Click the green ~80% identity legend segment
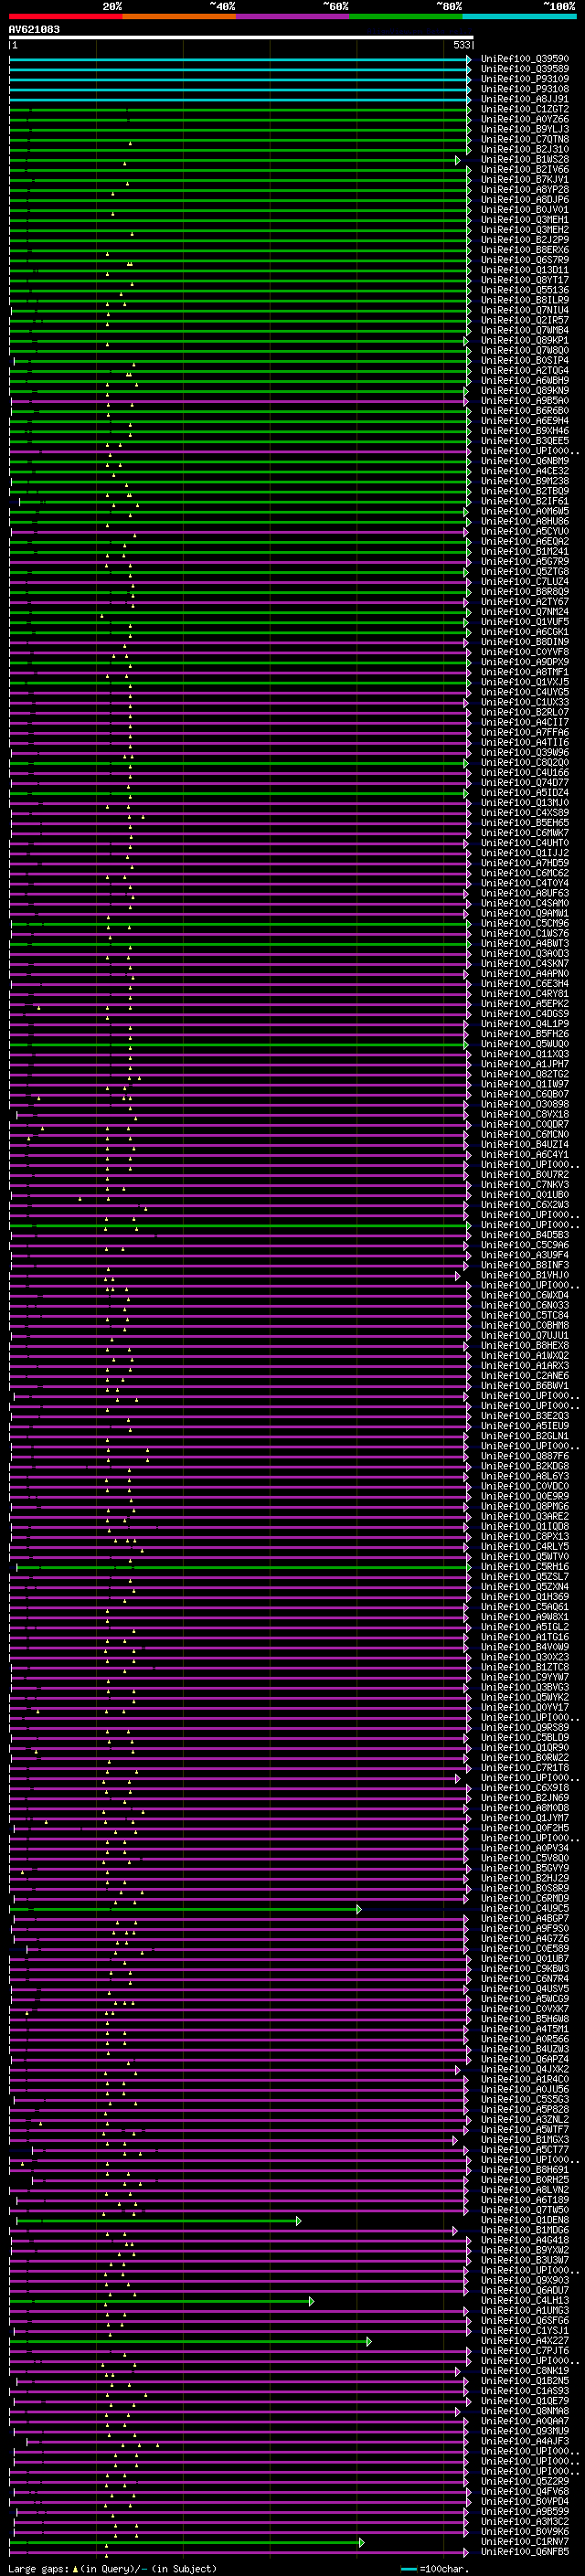Viewport: 585px width, 2576px height. [406, 17]
